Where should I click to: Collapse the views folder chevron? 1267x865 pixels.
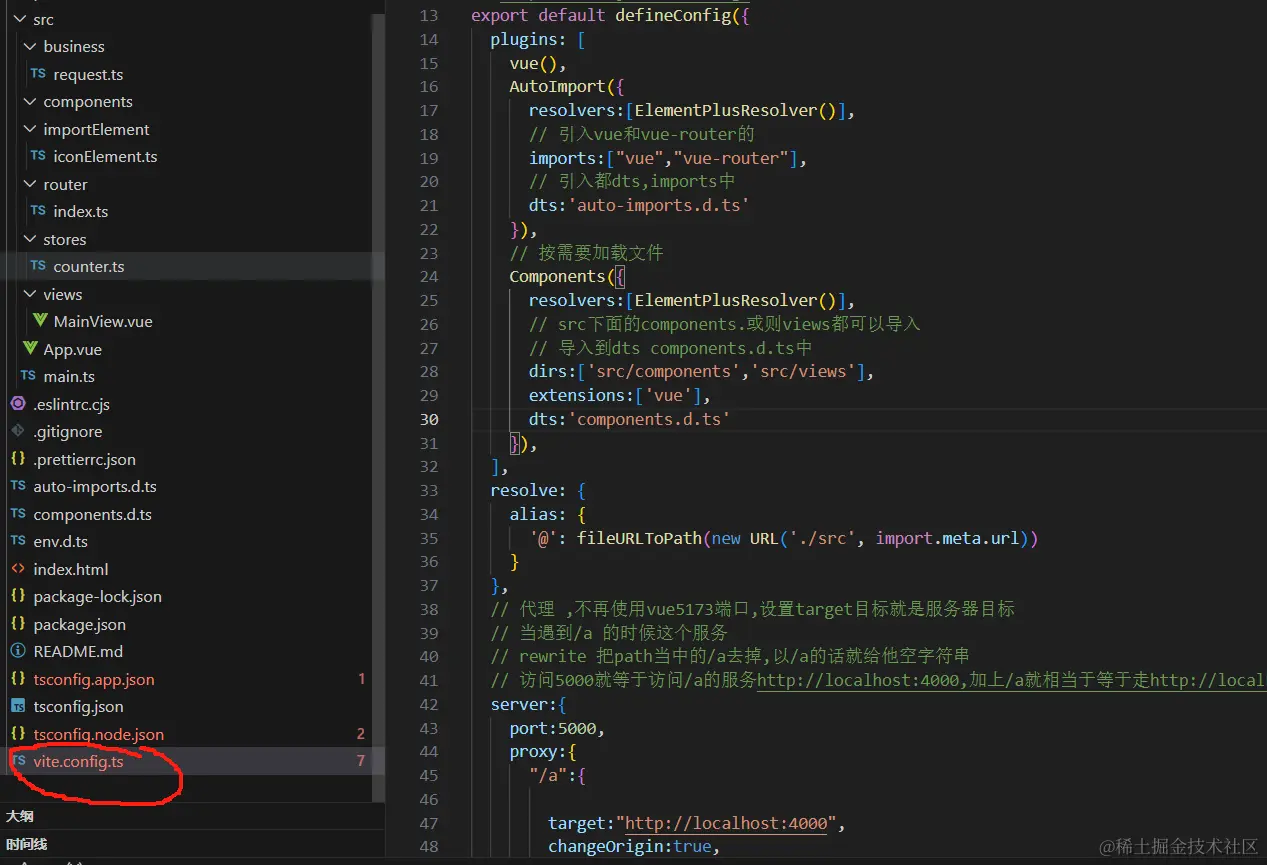pos(28,294)
